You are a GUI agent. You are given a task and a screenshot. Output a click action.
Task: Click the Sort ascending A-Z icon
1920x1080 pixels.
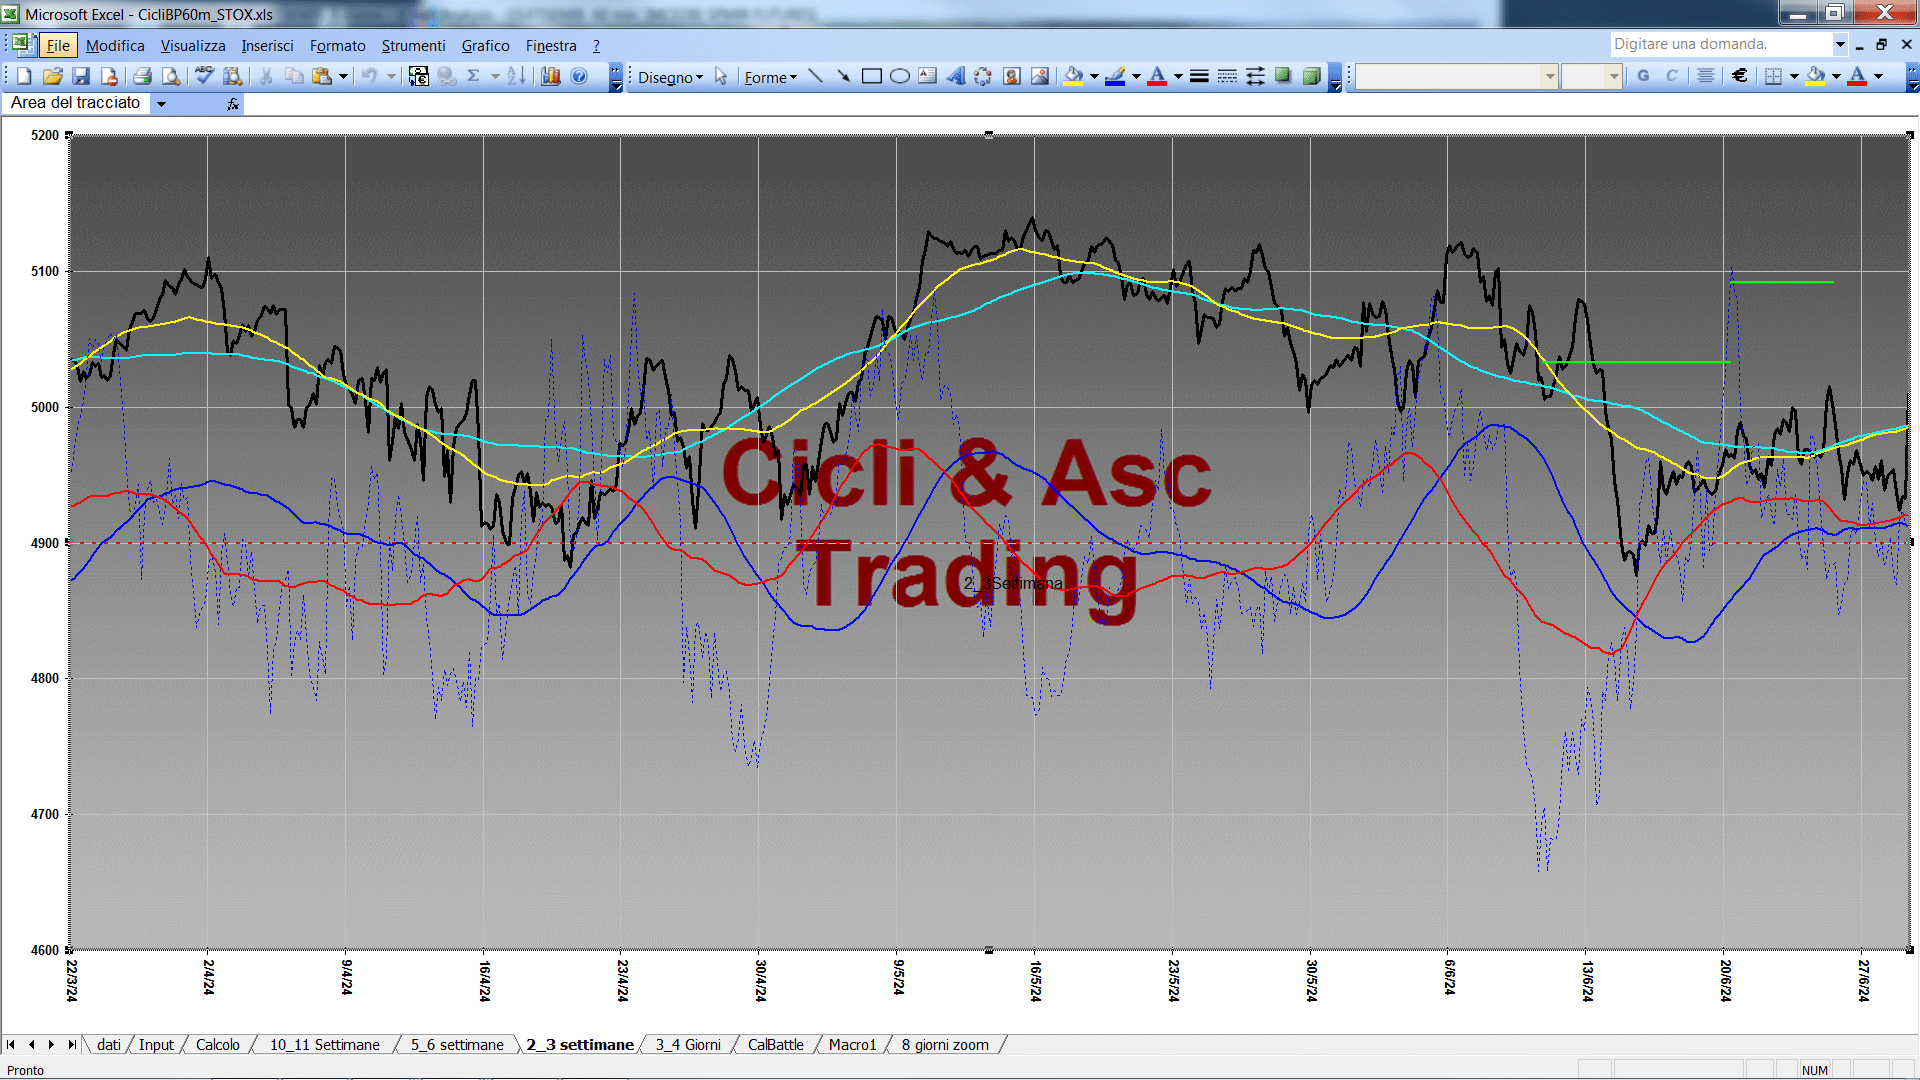click(x=516, y=76)
